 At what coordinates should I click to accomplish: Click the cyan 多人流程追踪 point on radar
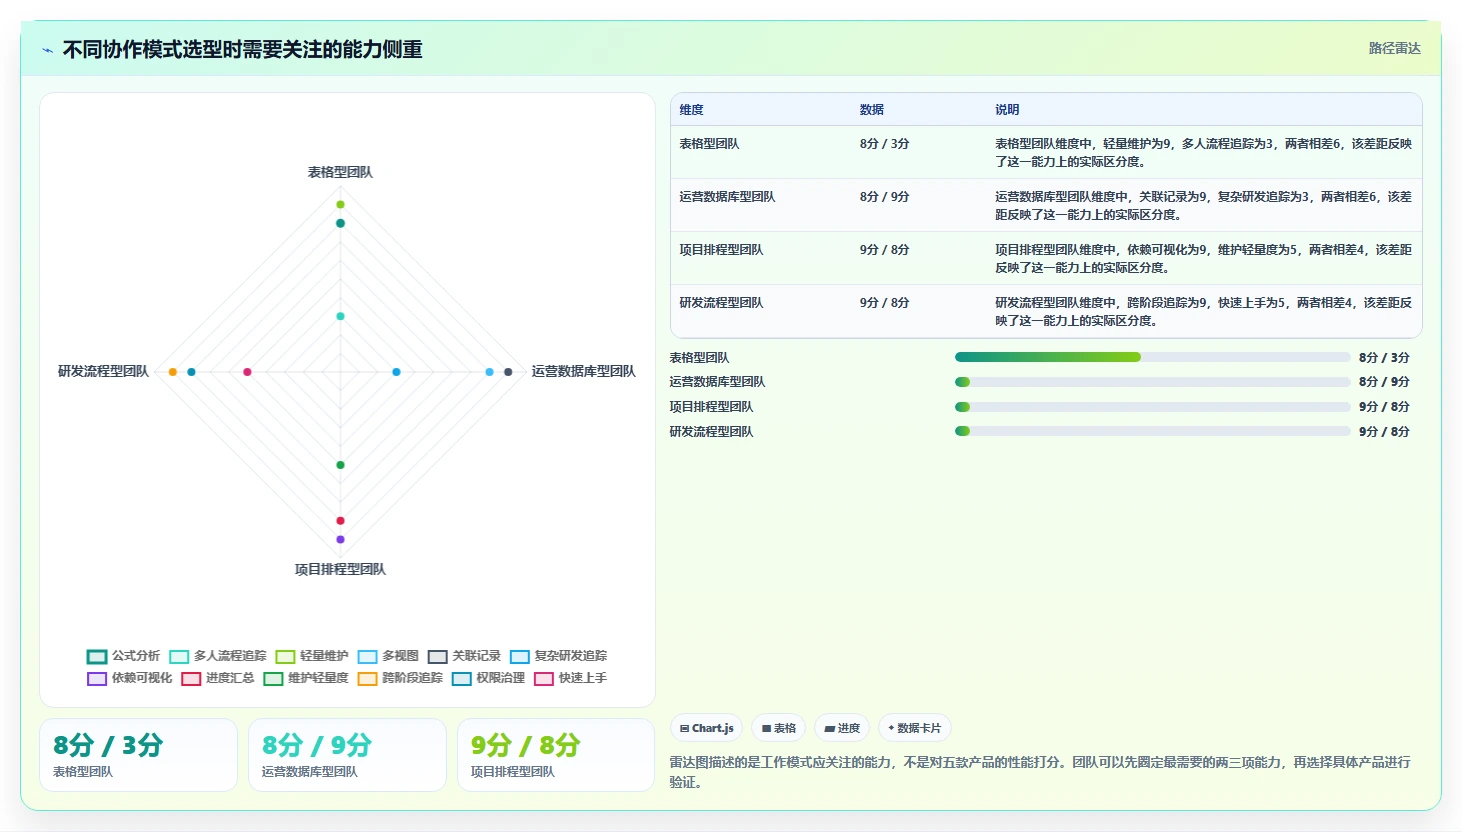point(340,316)
